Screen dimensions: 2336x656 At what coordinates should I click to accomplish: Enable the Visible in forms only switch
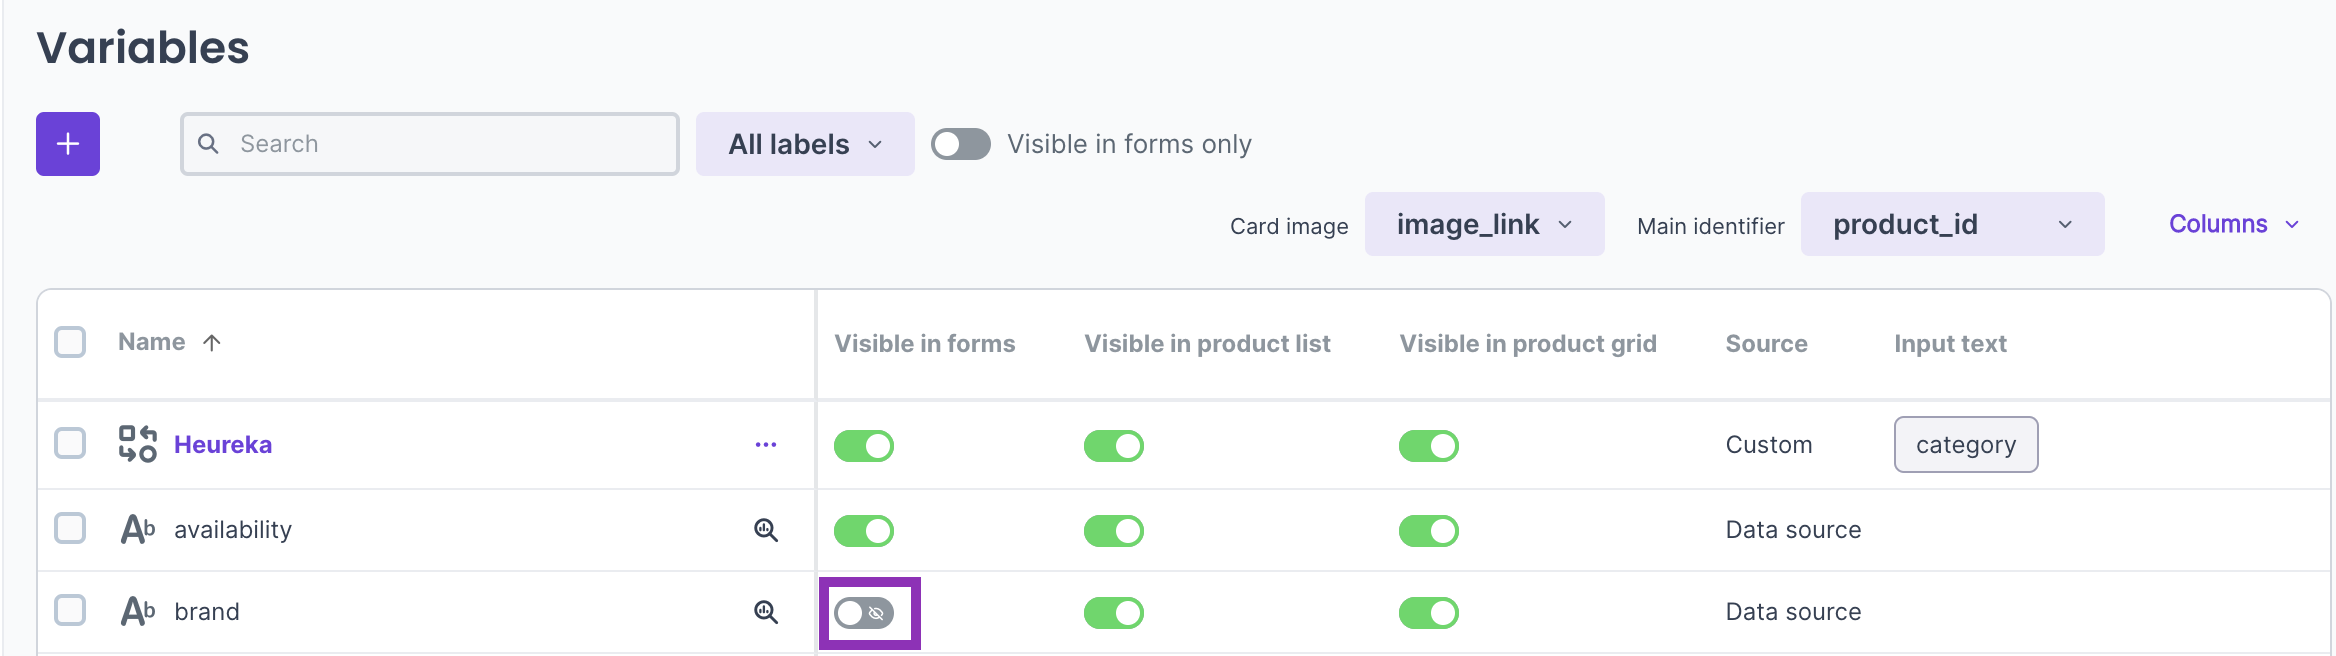[x=960, y=144]
